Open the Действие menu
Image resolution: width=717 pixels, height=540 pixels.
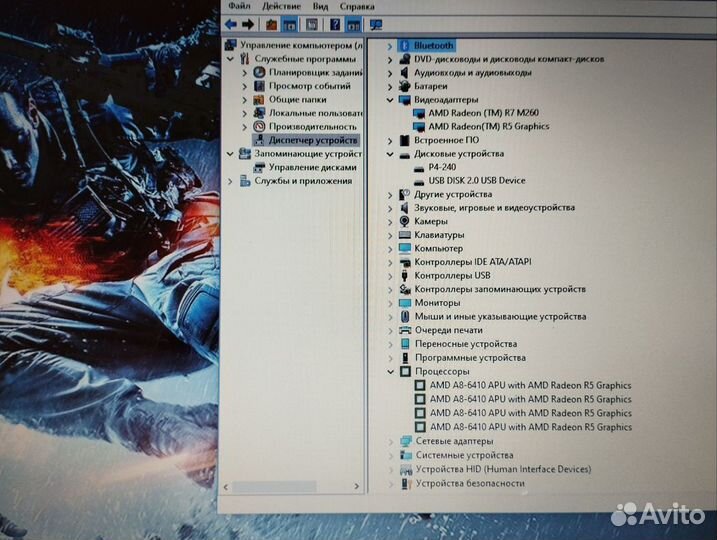(x=281, y=6)
